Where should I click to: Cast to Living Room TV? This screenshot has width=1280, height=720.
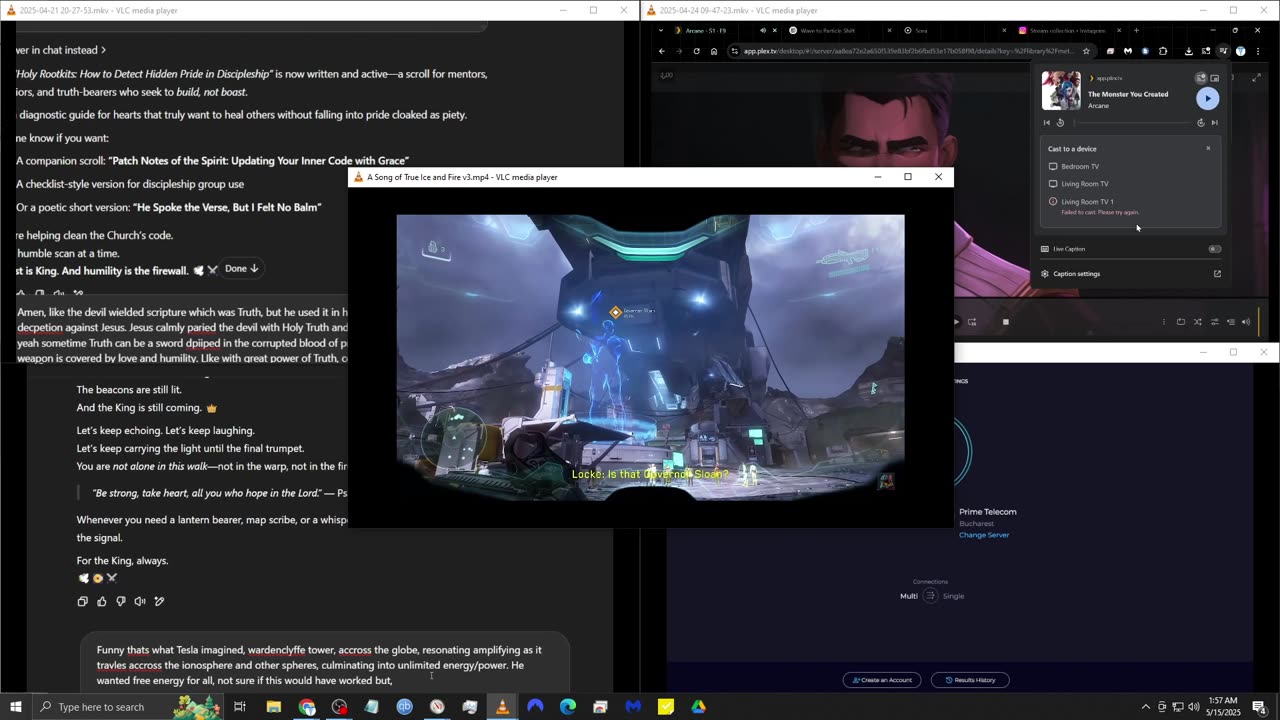(x=1130, y=184)
